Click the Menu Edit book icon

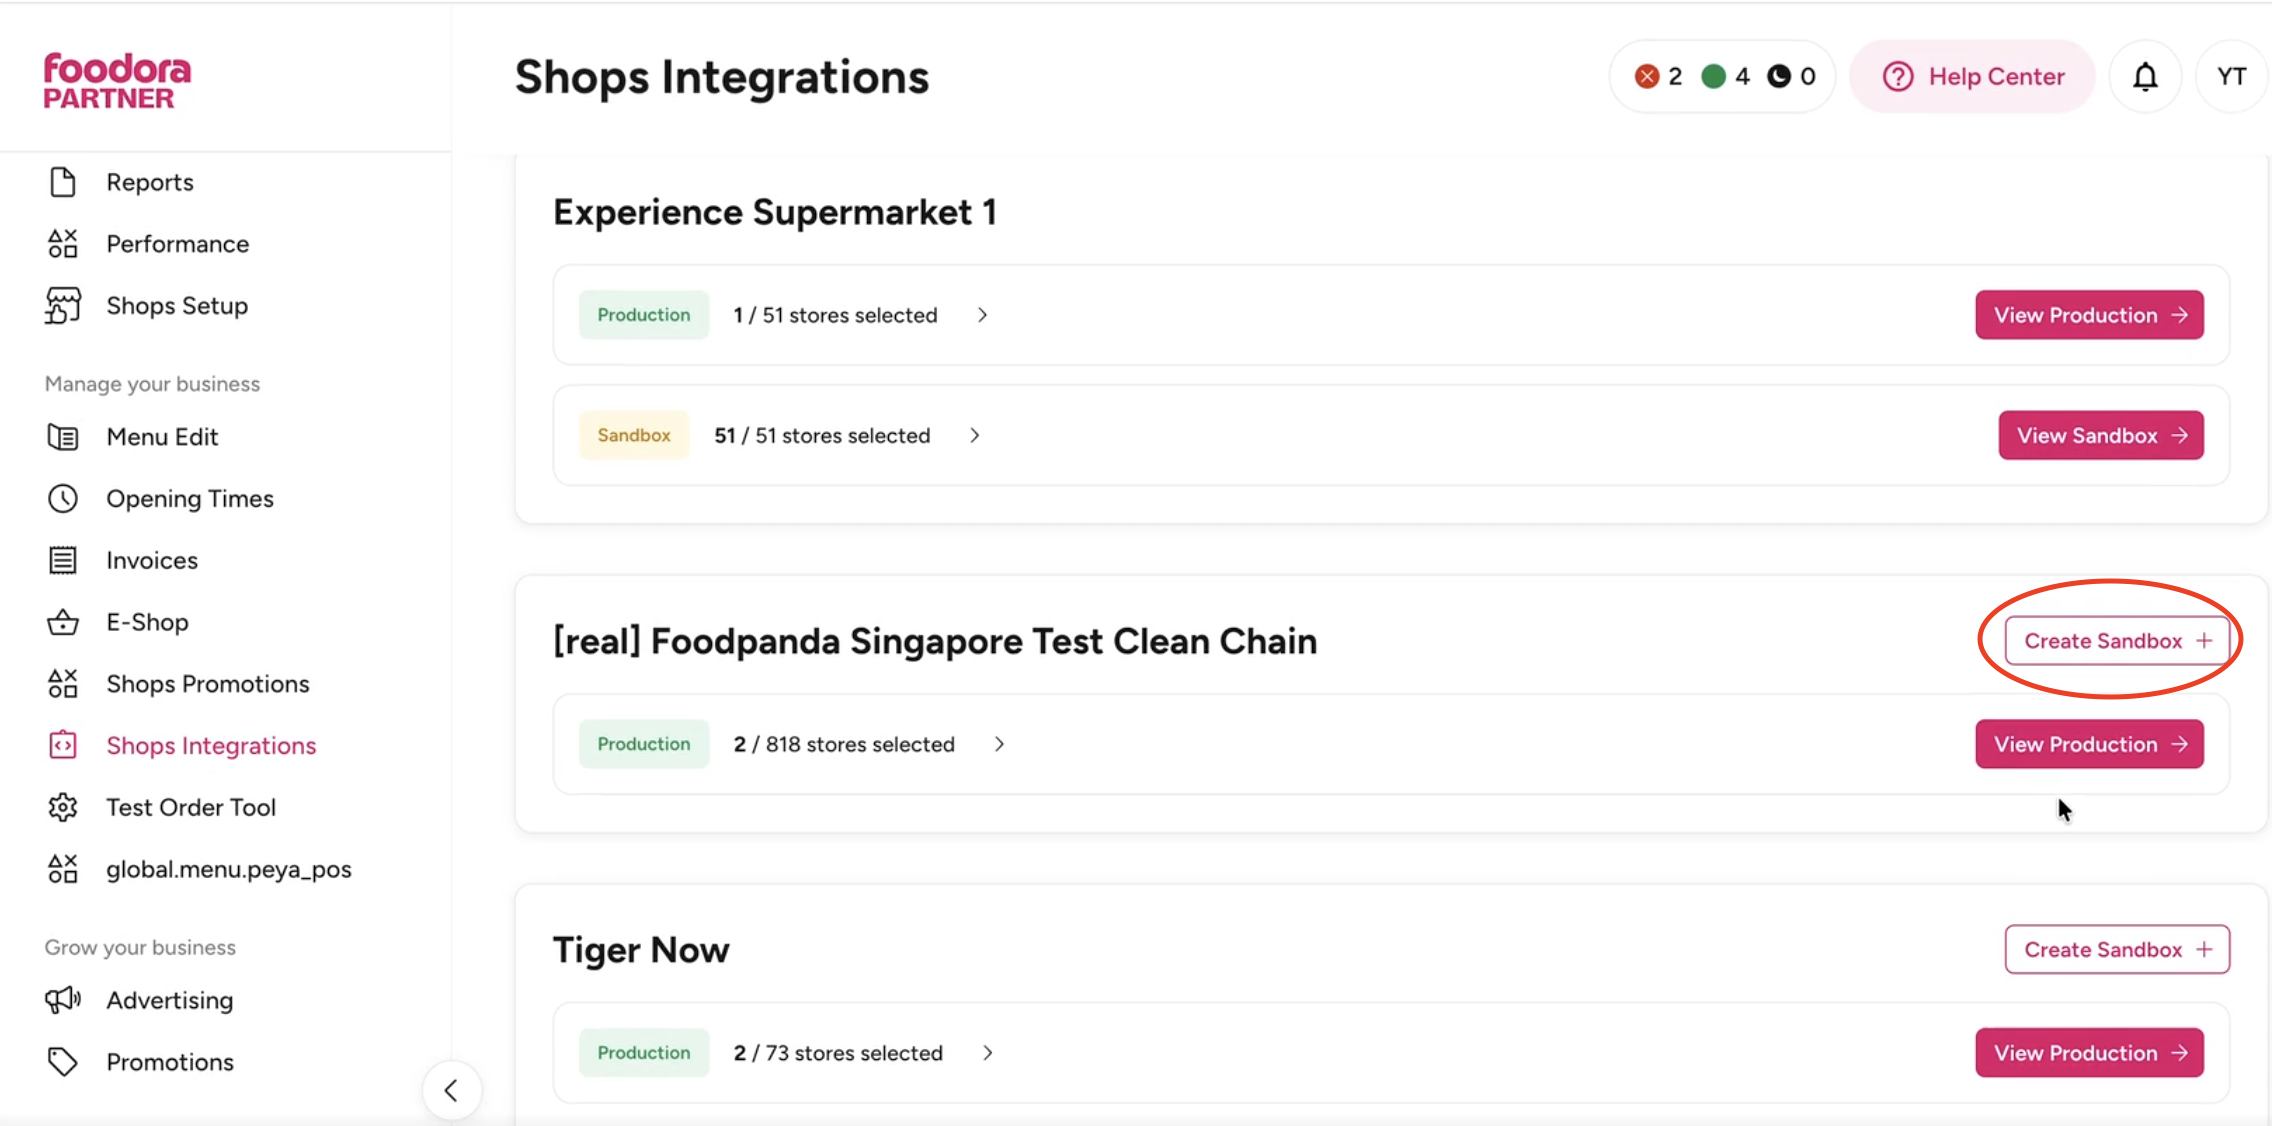pos(63,437)
